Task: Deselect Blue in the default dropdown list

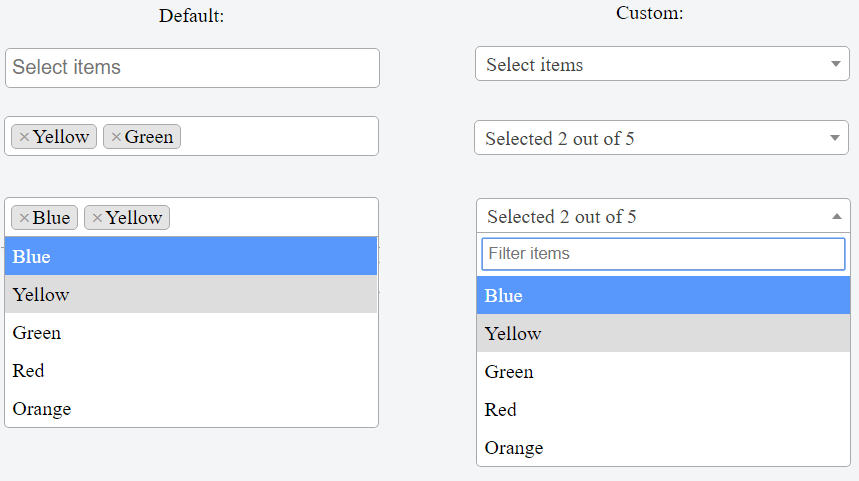Action: pos(190,257)
